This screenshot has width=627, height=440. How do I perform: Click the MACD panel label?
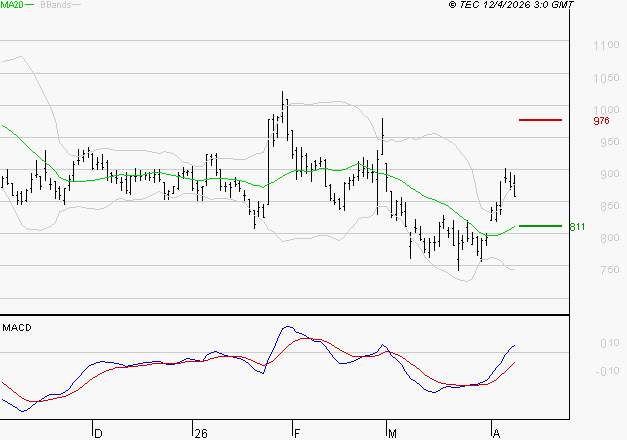coord(17,328)
